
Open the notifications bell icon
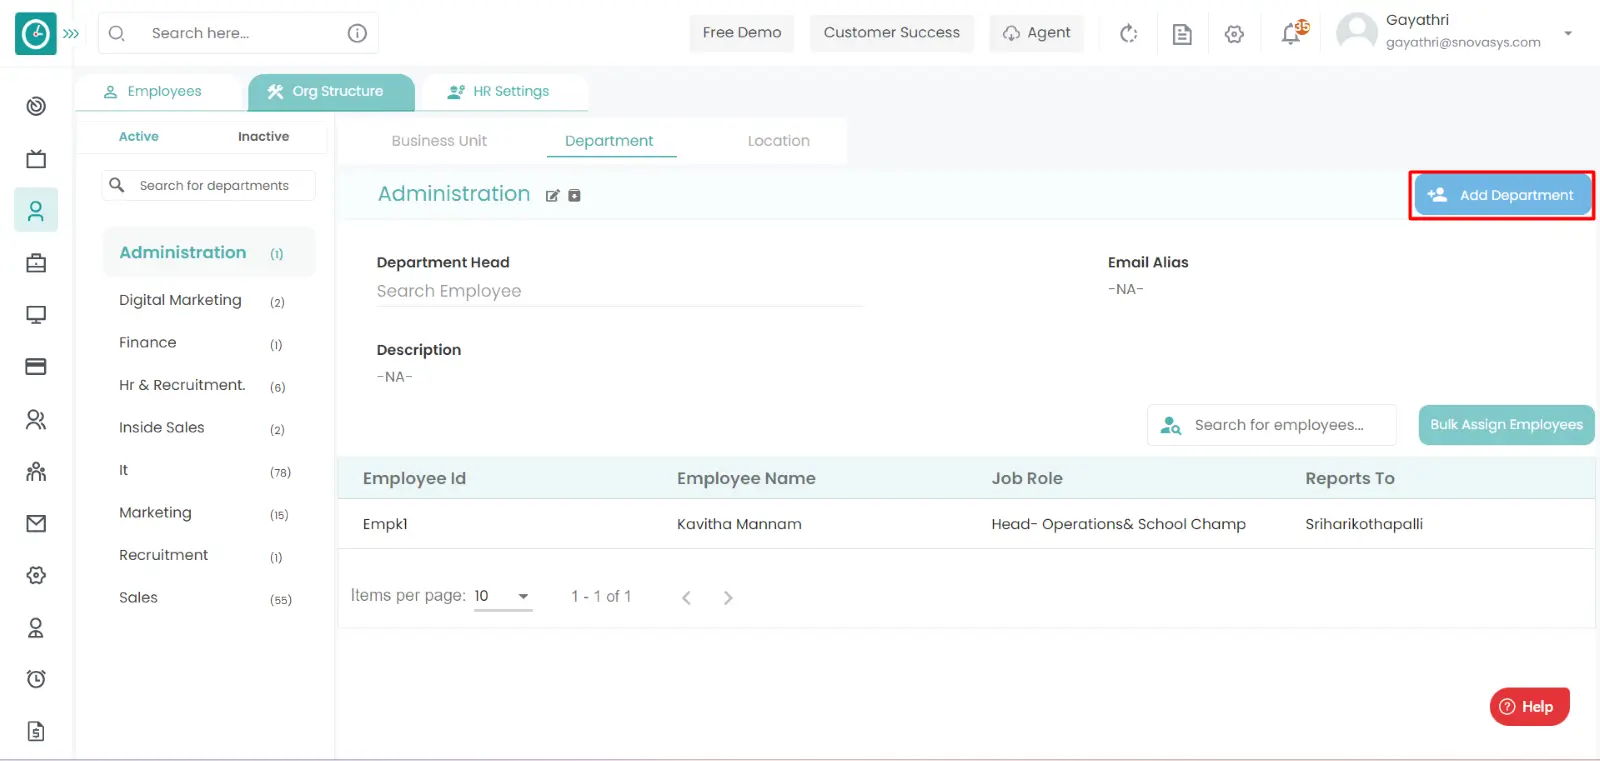point(1291,34)
